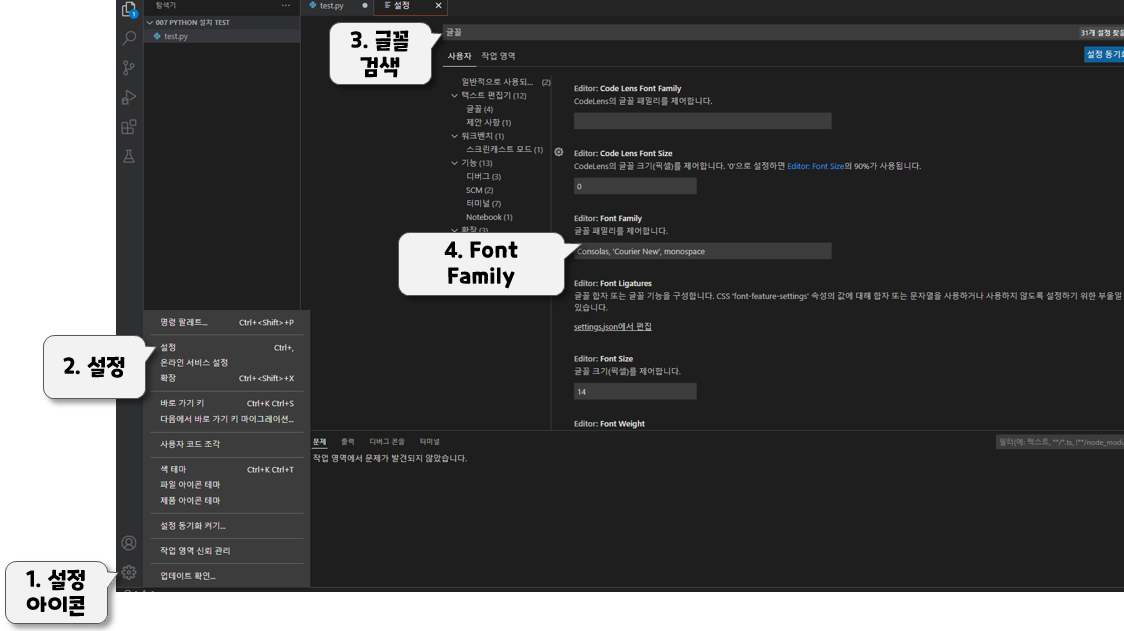The width and height of the screenshot is (1124, 631).
Task: Follow the Editor: Font Size link
Action: coord(815,166)
